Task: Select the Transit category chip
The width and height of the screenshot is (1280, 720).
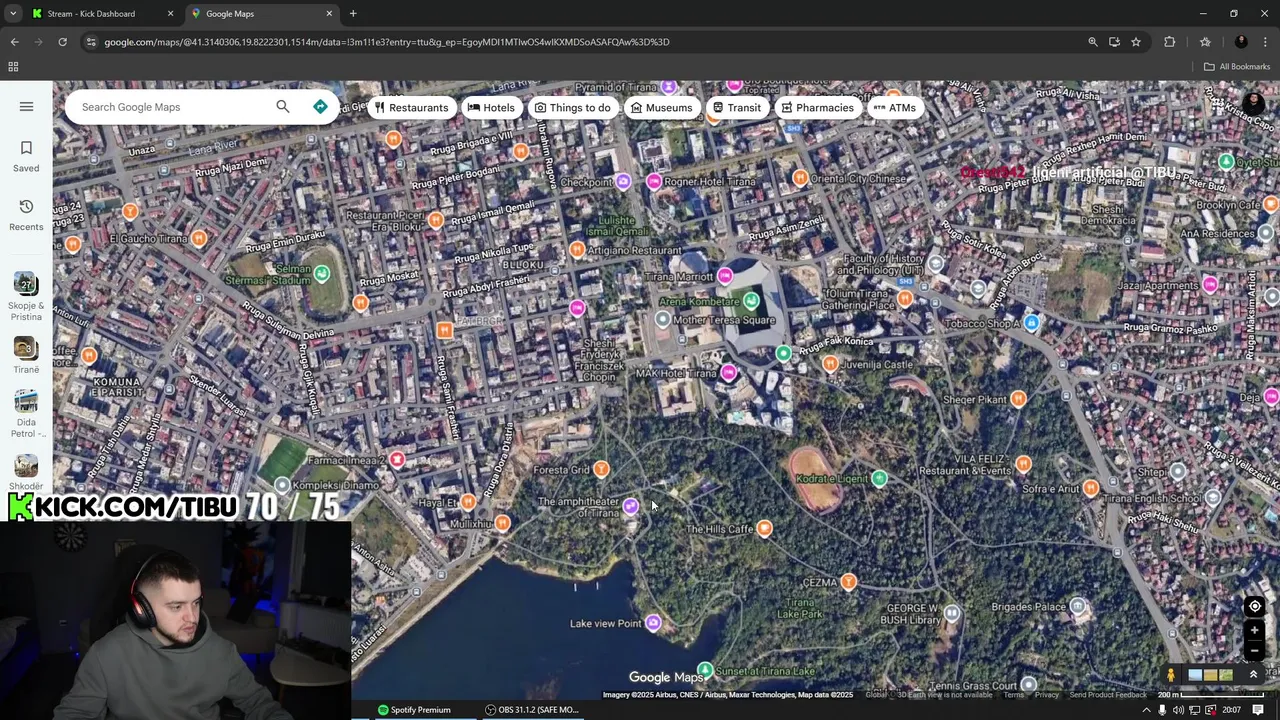Action: point(736,107)
